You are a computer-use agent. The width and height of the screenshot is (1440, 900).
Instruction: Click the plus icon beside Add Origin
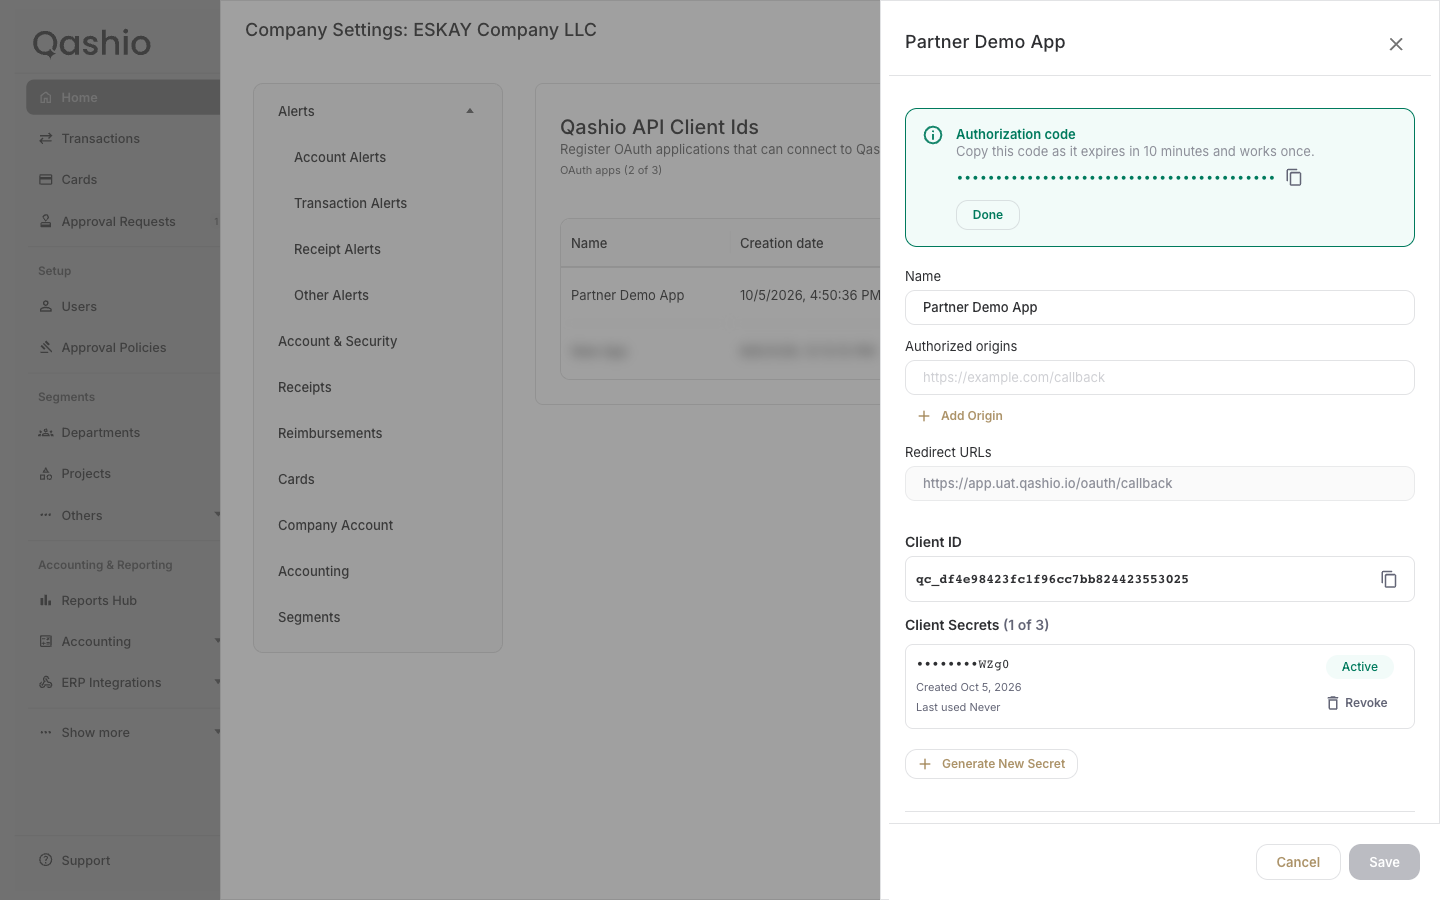[924, 416]
